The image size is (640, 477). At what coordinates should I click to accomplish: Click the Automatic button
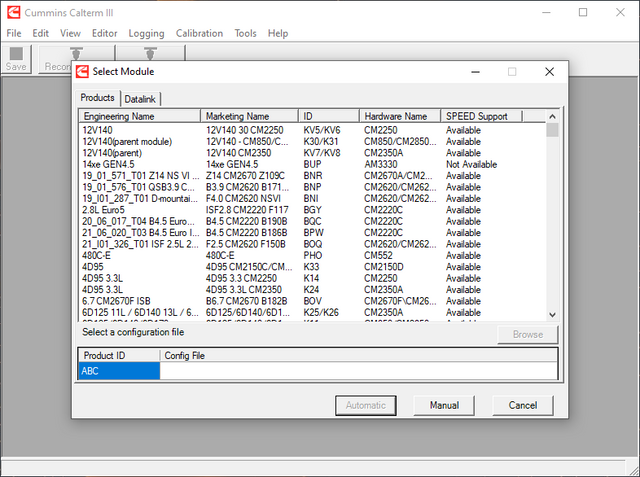tap(366, 405)
